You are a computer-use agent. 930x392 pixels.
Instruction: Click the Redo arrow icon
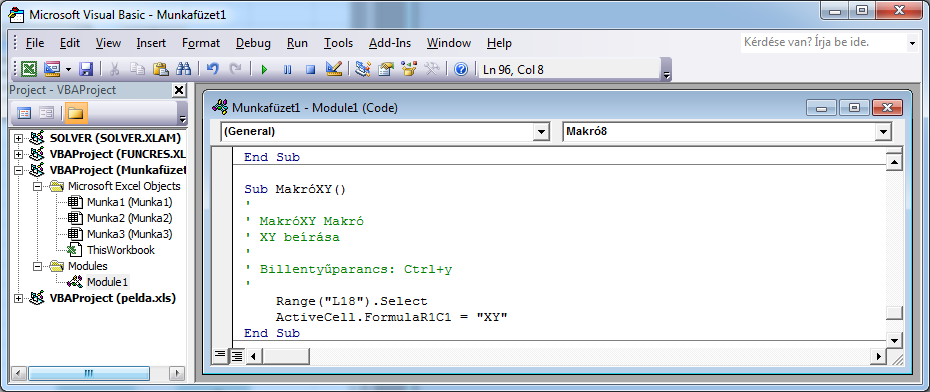coord(235,69)
